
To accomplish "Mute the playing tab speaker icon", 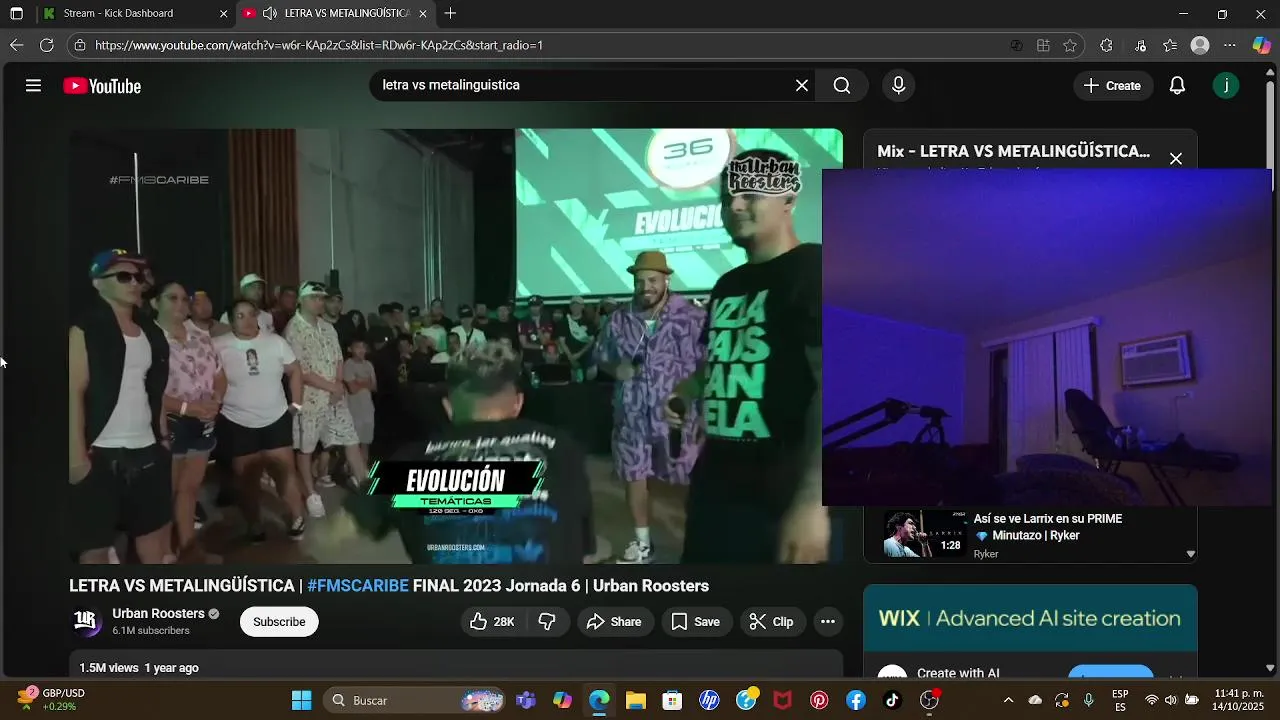I will tap(270, 14).
